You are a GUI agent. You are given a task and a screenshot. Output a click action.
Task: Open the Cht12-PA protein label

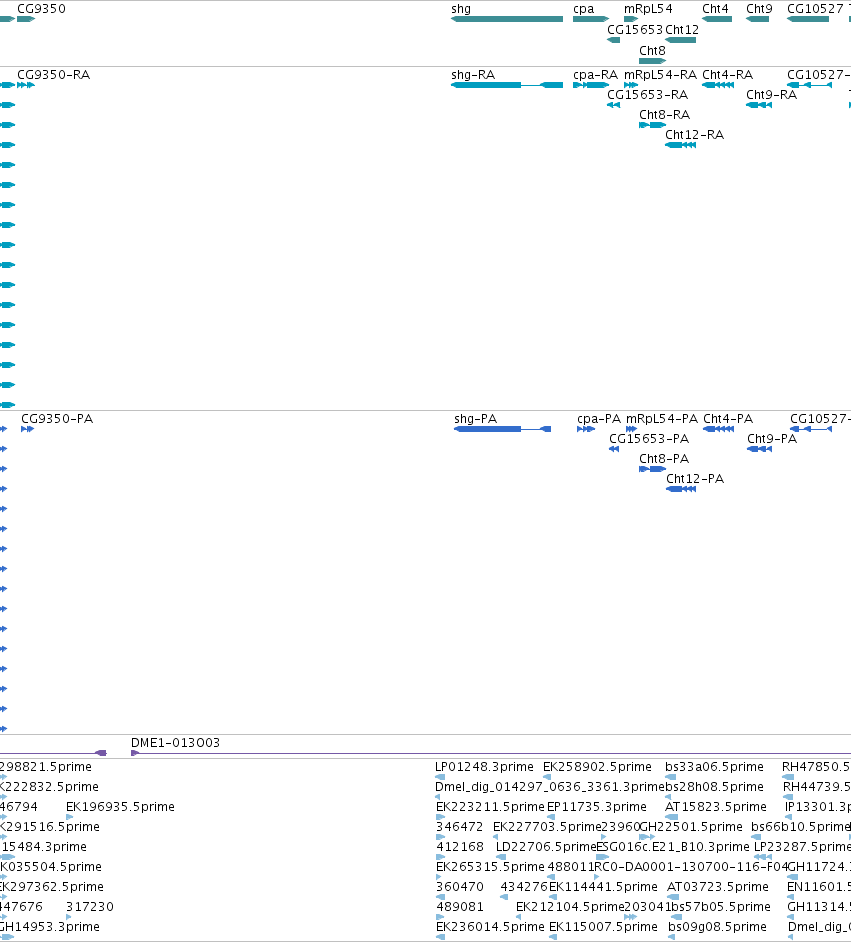tap(695, 479)
